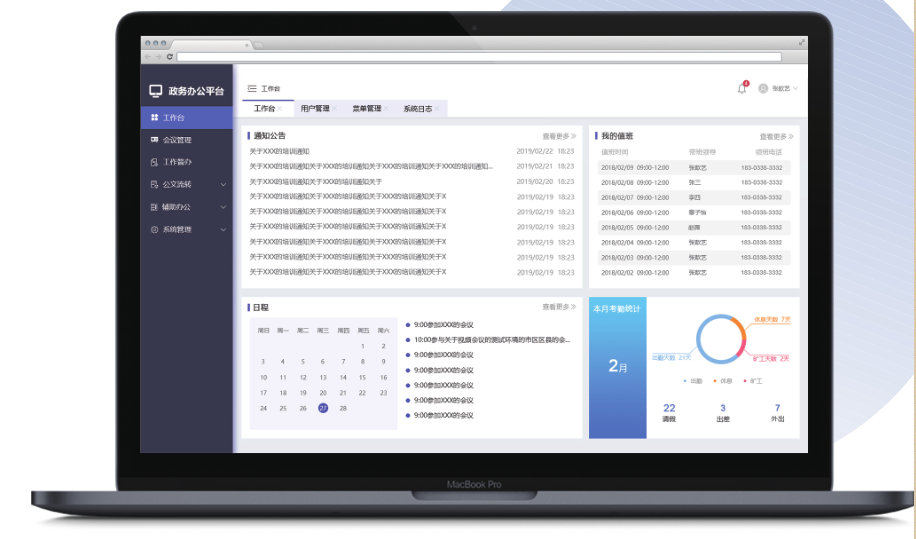The width and height of the screenshot is (916, 539).
Task: Click the 休息天数 7天 chart label
Action: 772,319
